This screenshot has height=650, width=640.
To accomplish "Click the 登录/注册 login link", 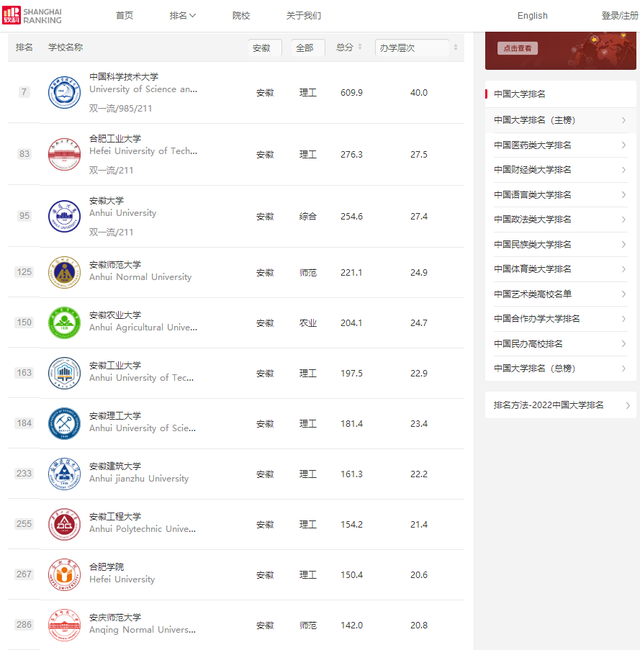I will pos(620,16).
